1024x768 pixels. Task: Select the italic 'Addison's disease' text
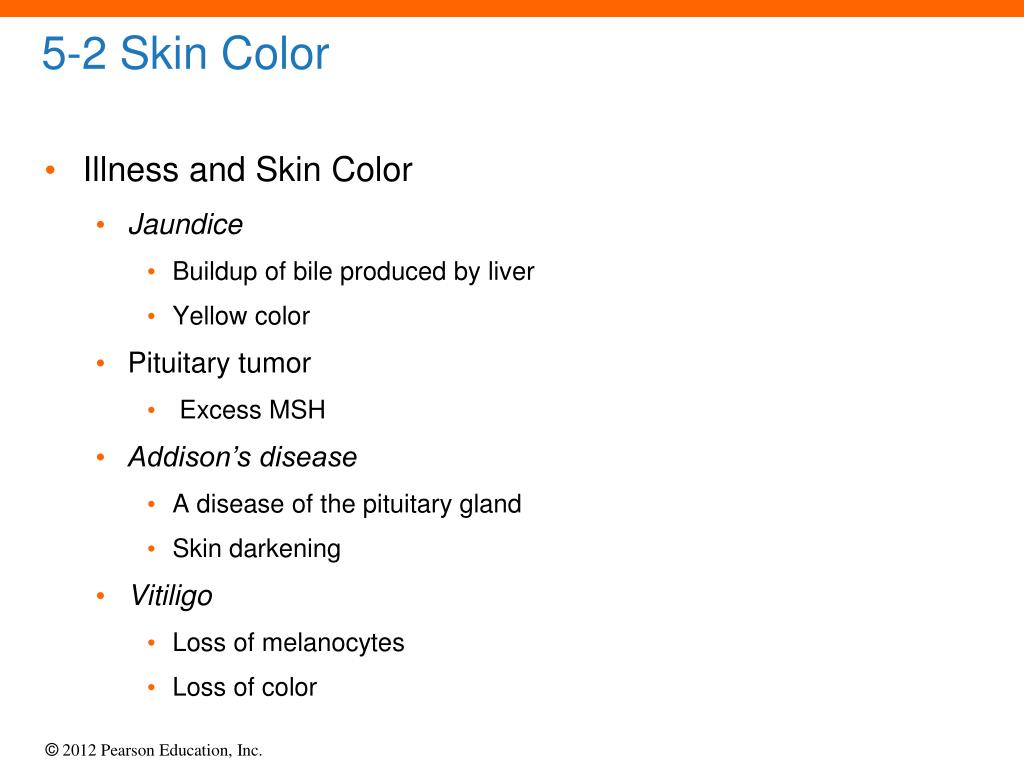pos(243,457)
